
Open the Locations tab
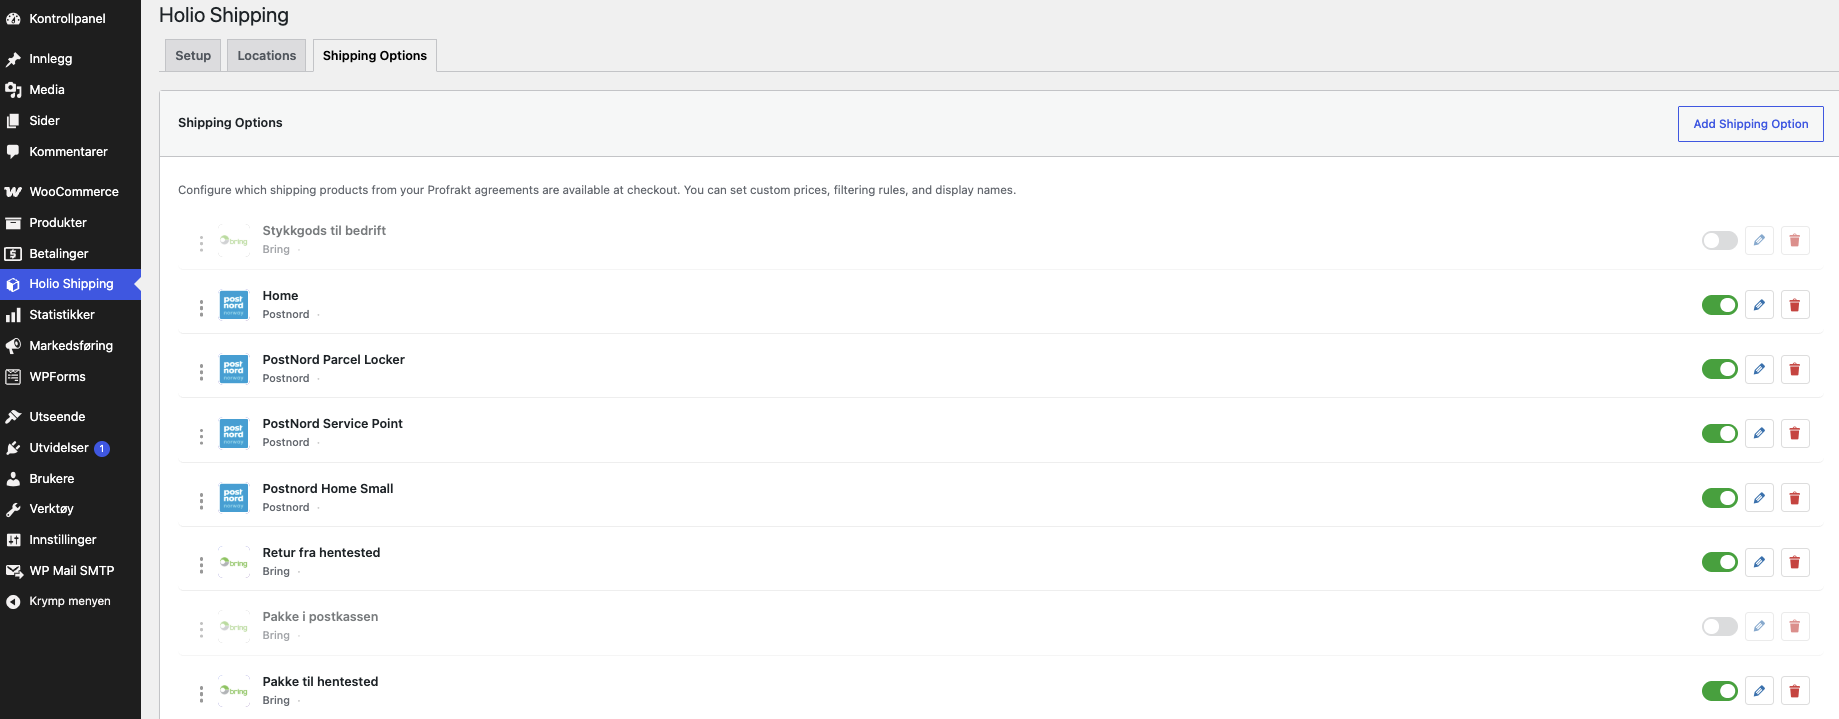[x=266, y=56]
